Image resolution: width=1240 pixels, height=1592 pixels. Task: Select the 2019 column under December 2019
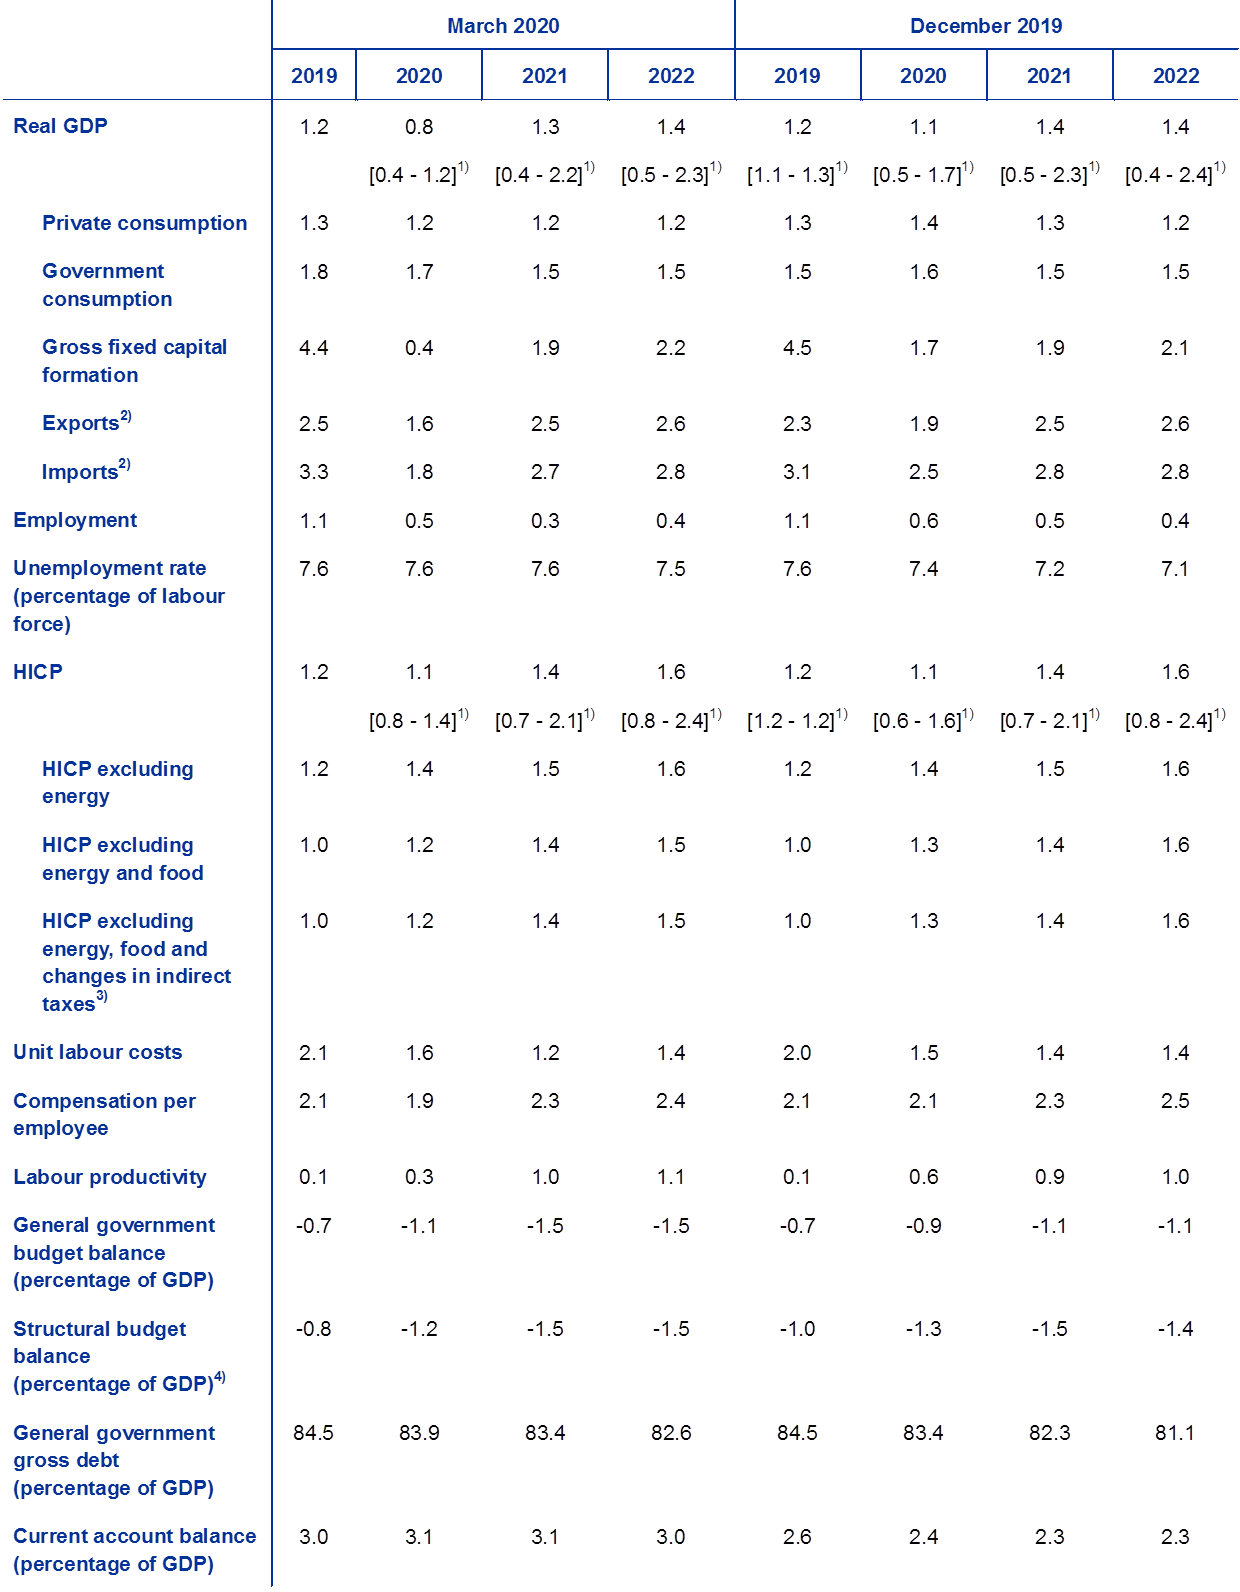(797, 76)
